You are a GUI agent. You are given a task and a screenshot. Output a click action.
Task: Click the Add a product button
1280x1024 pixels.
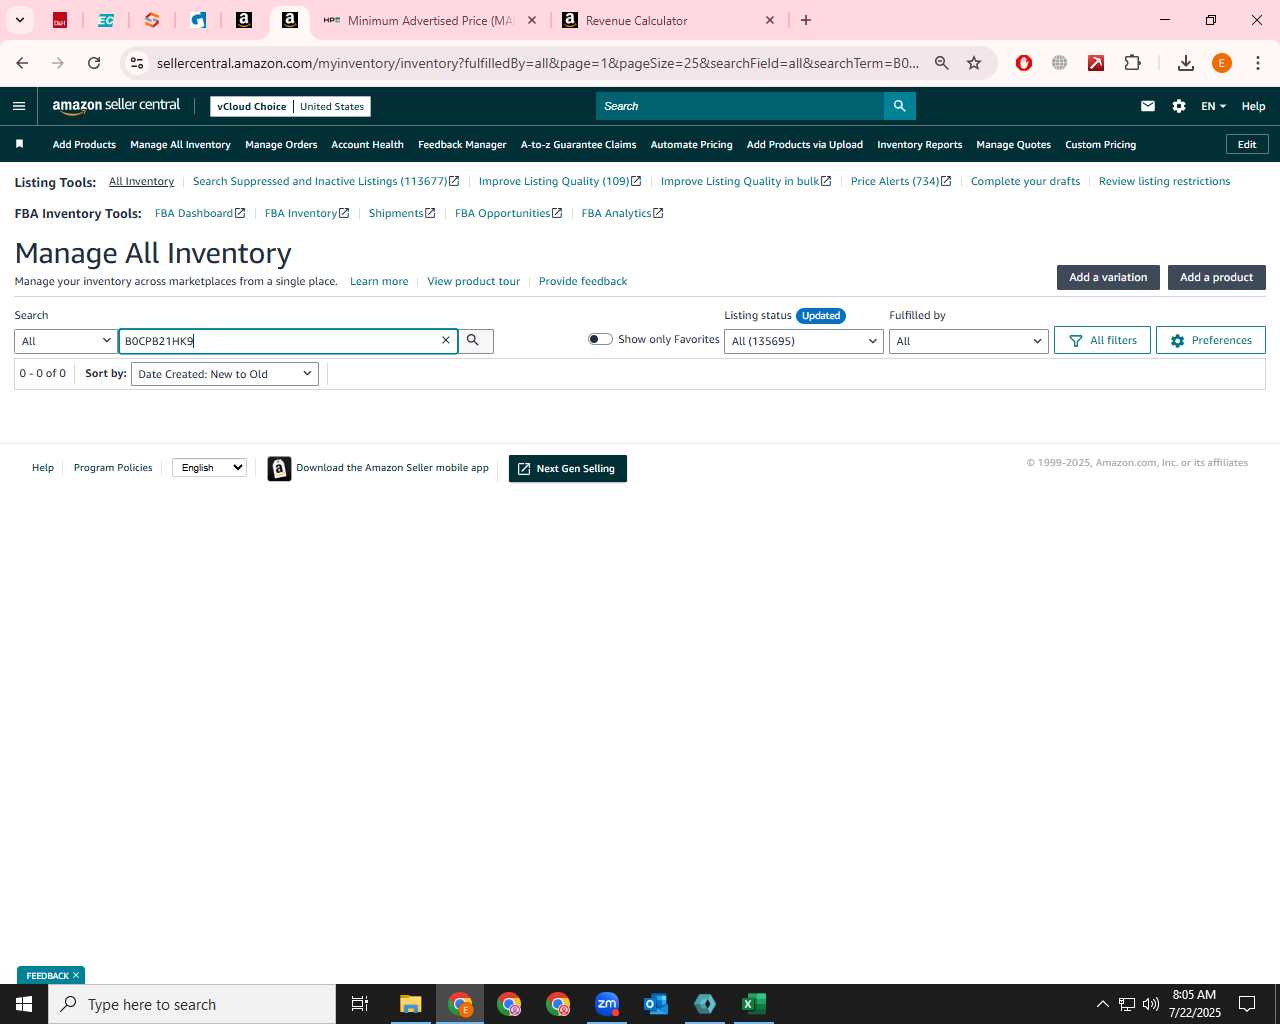click(1216, 277)
